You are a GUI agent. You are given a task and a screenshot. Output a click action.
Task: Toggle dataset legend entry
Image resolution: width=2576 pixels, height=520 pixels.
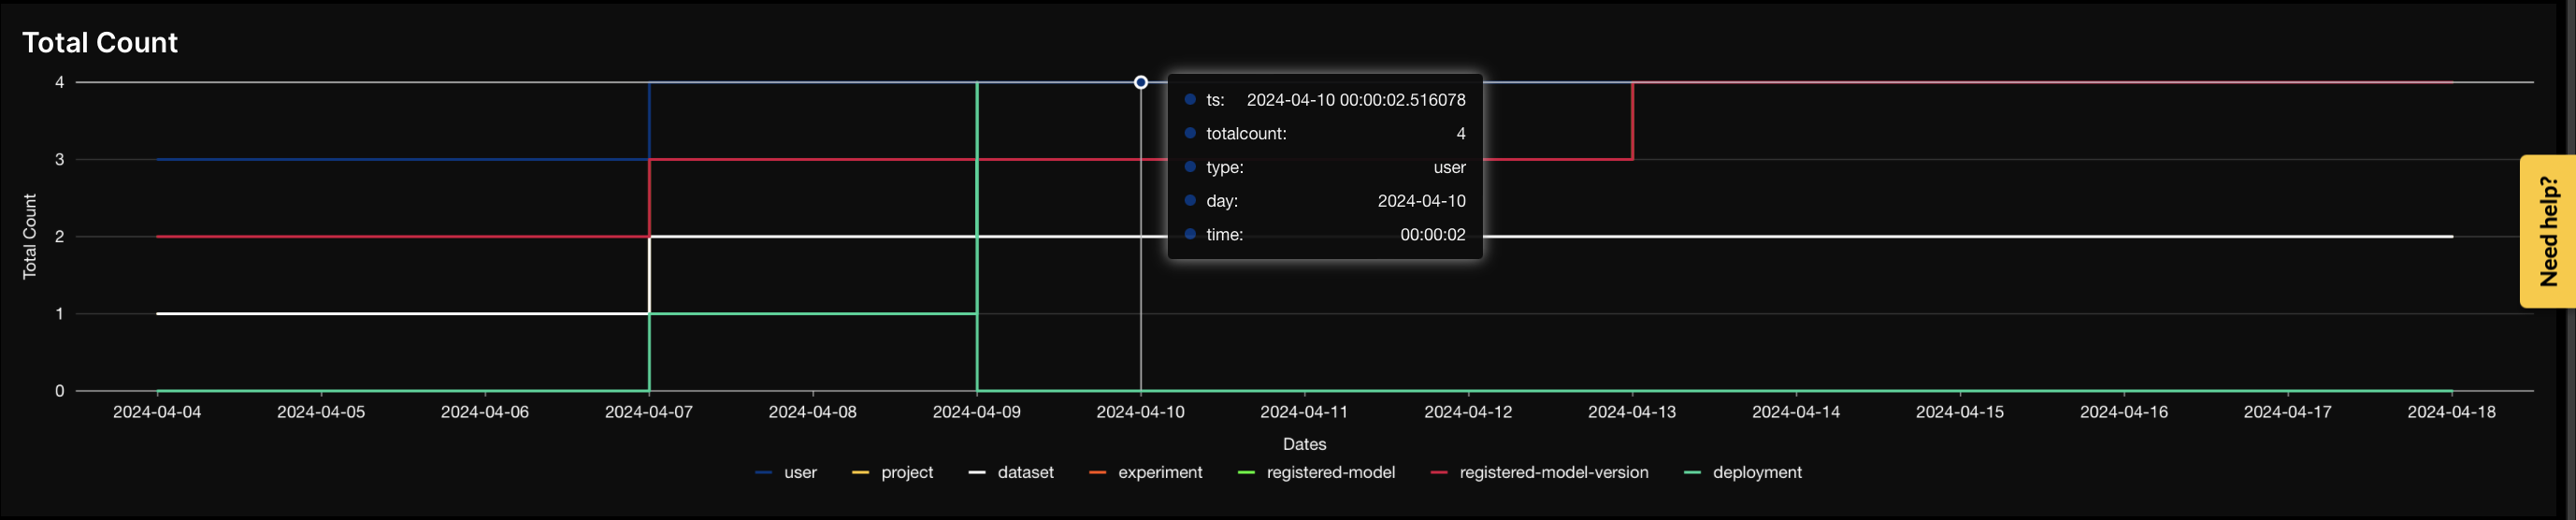tap(1012, 472)
